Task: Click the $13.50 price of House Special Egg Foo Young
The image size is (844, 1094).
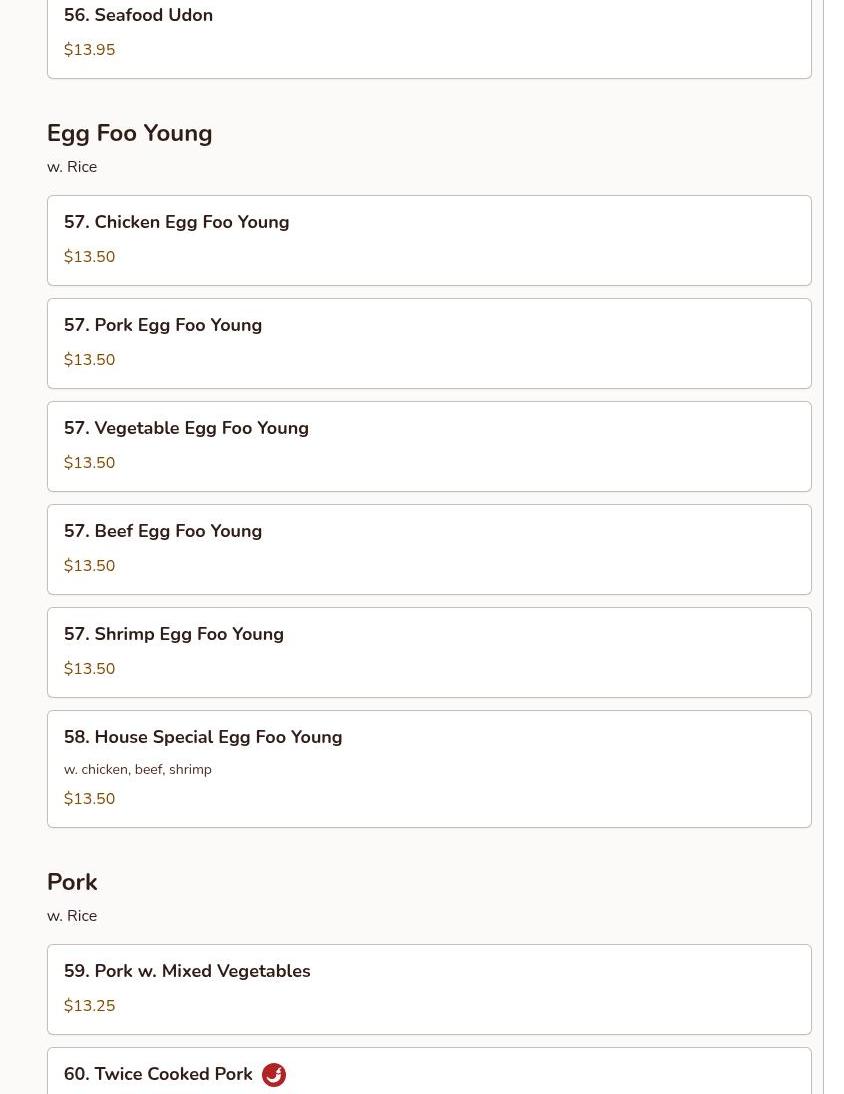Action: click(x=90, y=799)
